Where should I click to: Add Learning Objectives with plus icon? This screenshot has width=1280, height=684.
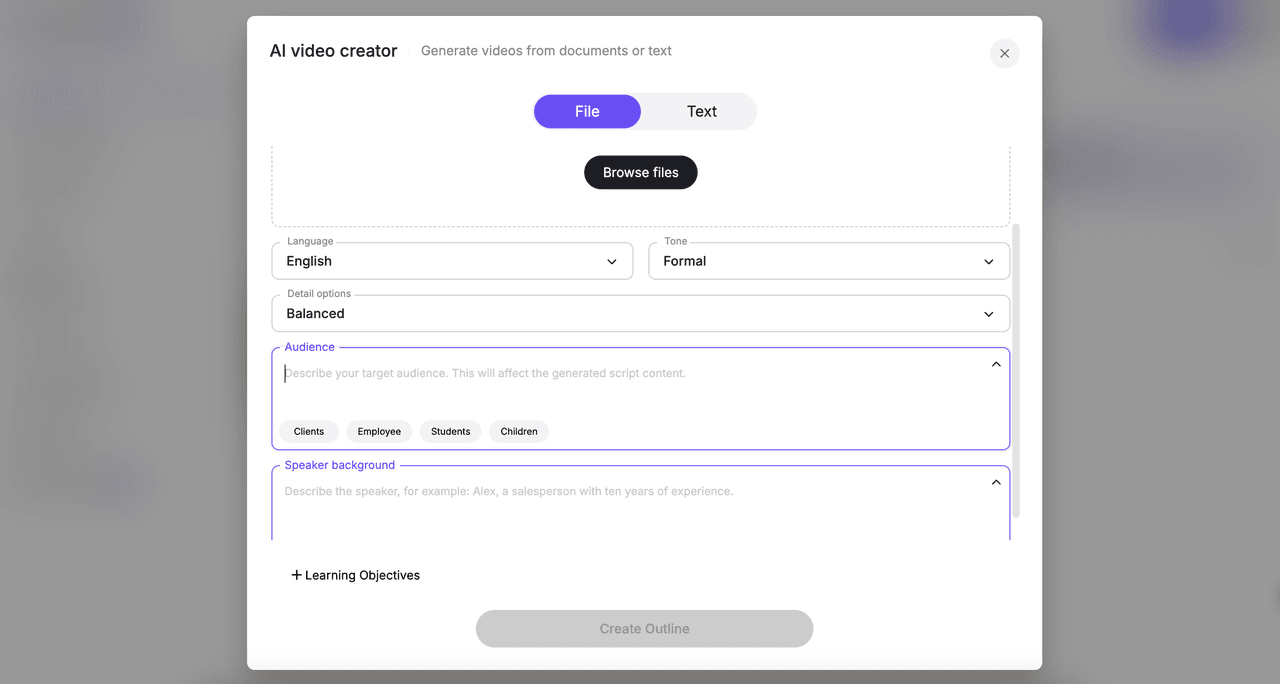296,575
